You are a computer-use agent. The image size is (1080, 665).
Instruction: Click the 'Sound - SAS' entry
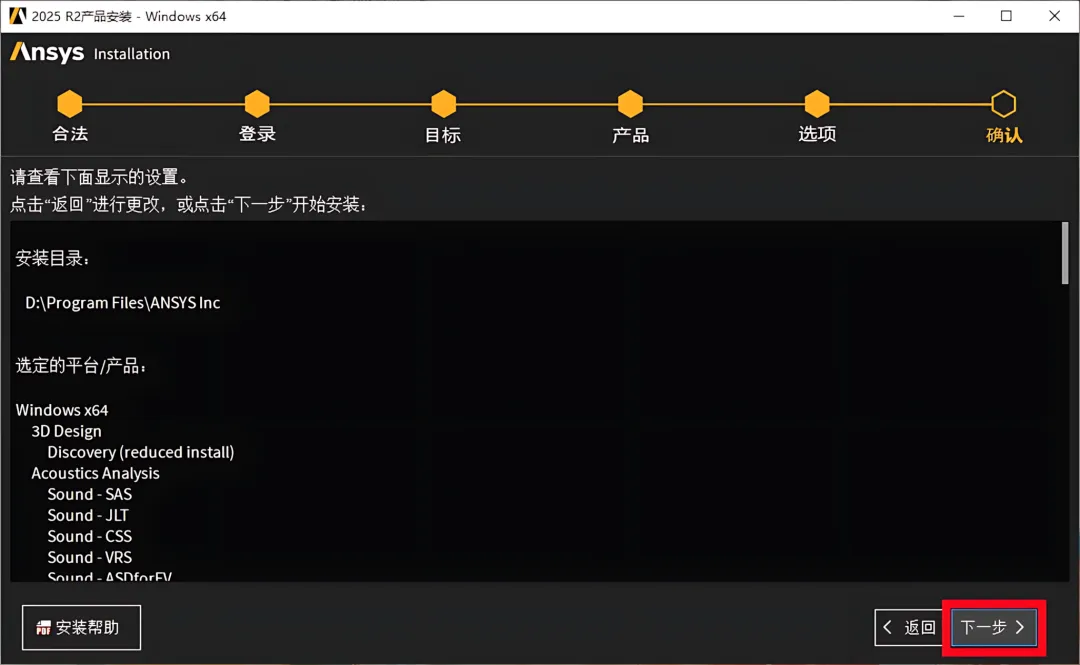90,494
